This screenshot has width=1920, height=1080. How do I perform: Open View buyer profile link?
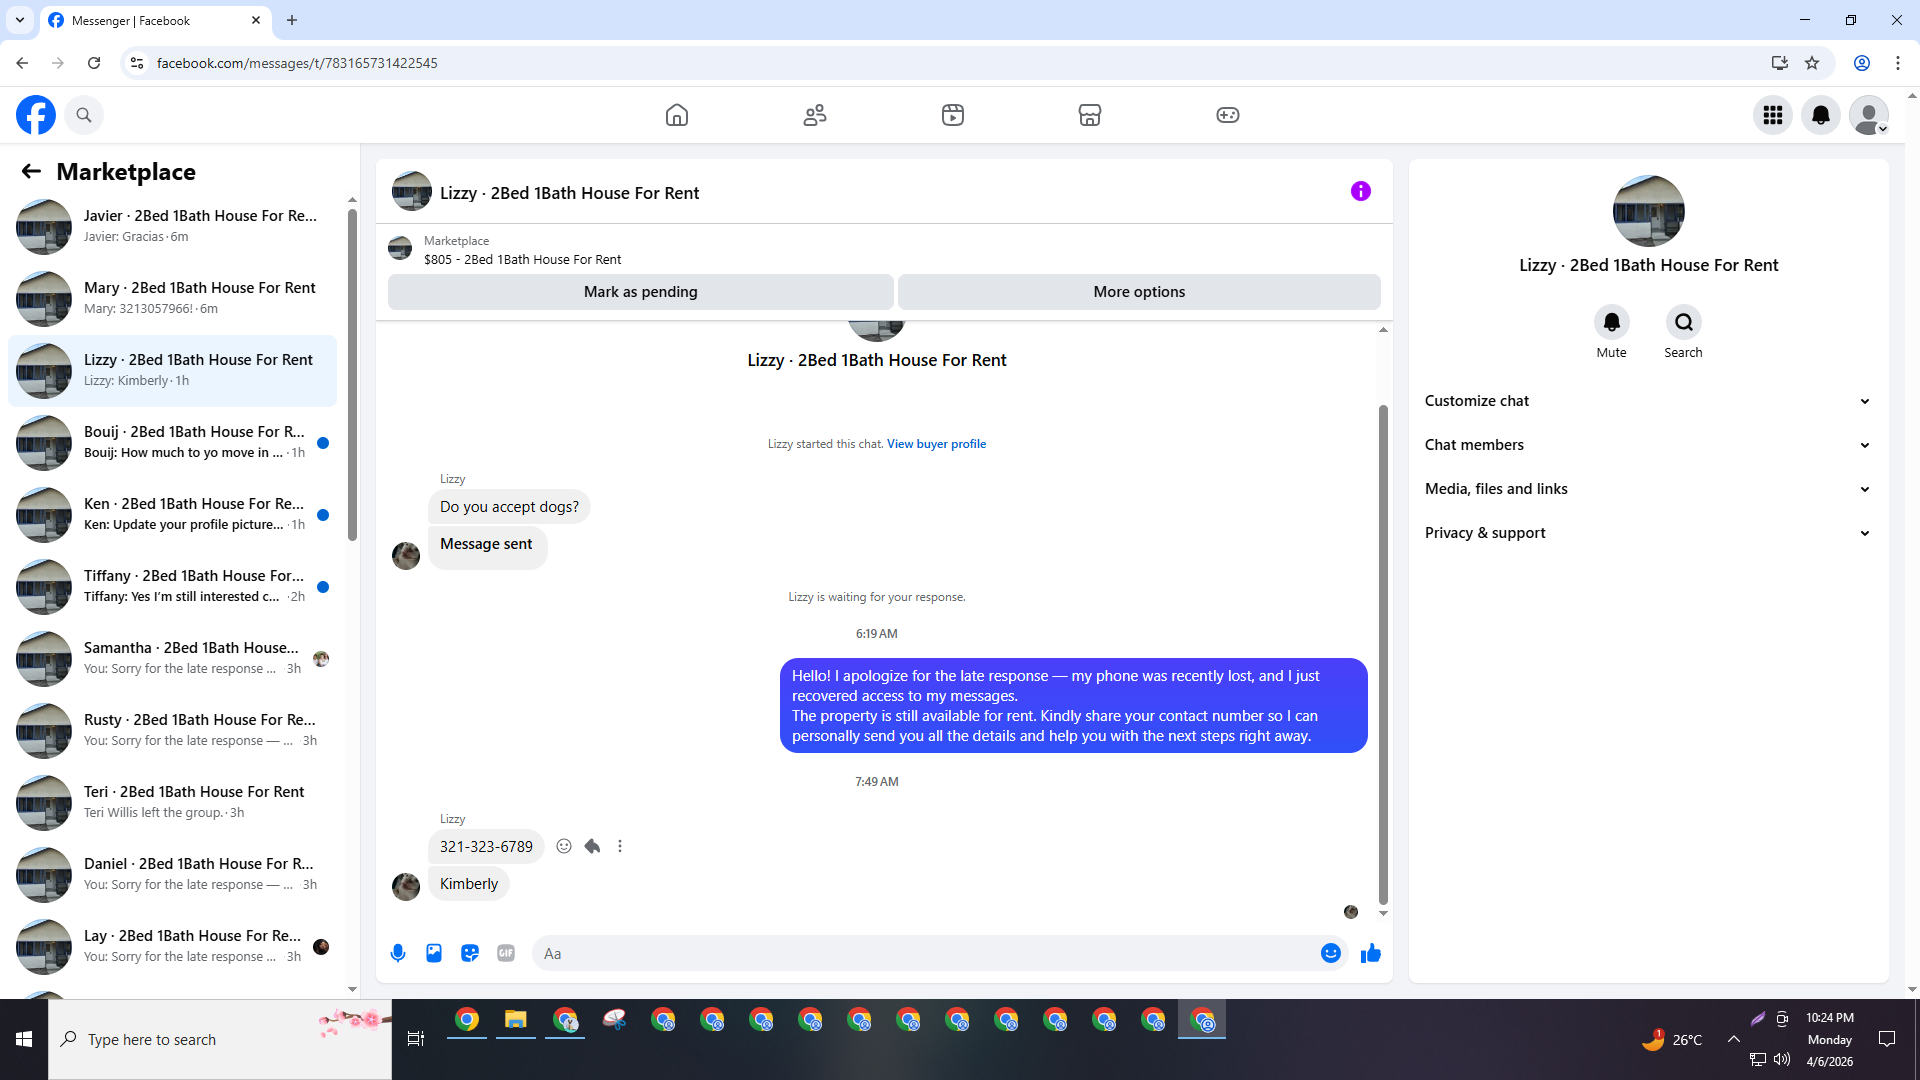click(x=936, y=444)
